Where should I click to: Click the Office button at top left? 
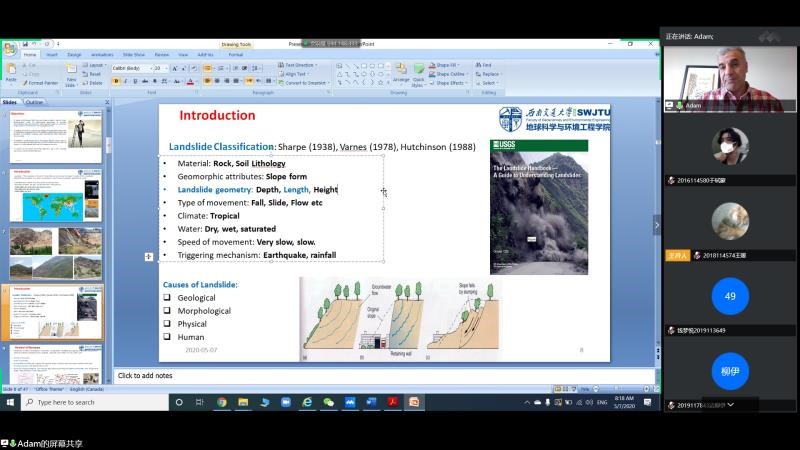[9, 47]
